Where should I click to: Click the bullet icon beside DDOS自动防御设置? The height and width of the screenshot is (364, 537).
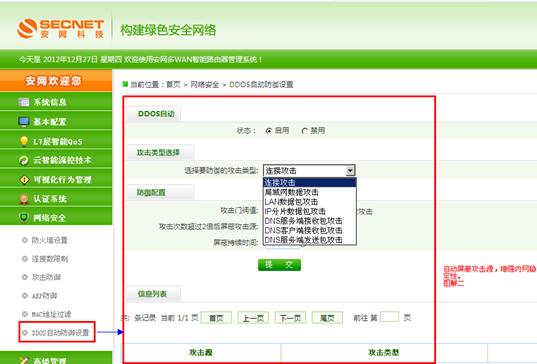coord(24,332)
